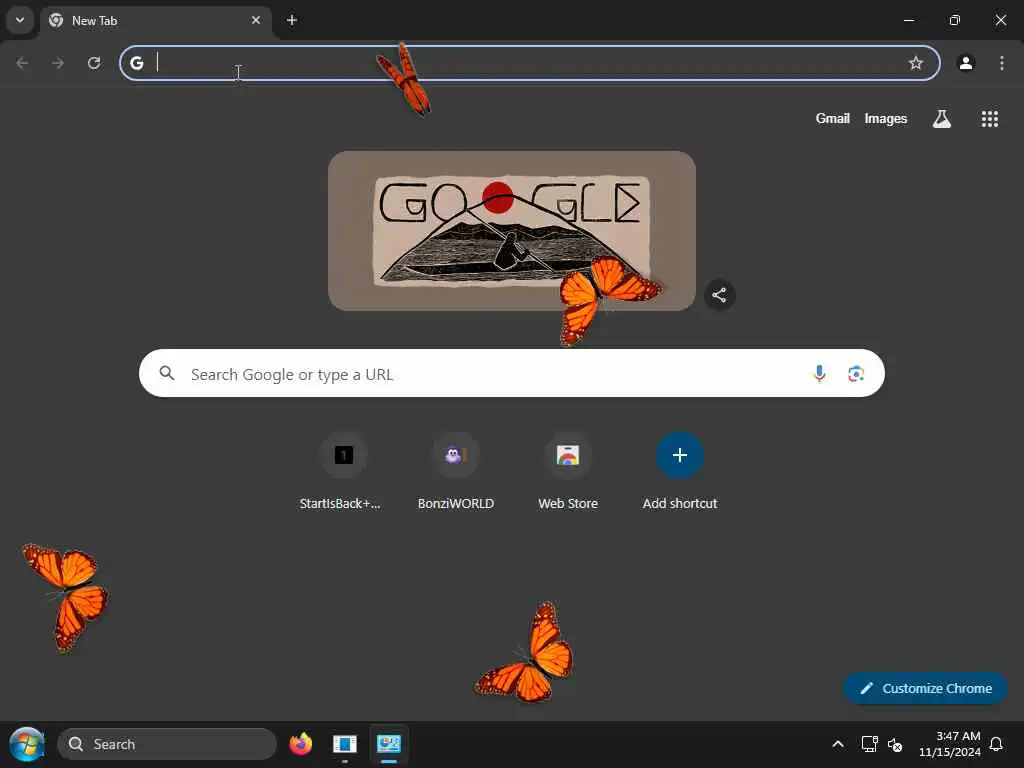Click the magnifier icon in search box
Viewport: 1024px width, 768px height.
pos(167,373)
